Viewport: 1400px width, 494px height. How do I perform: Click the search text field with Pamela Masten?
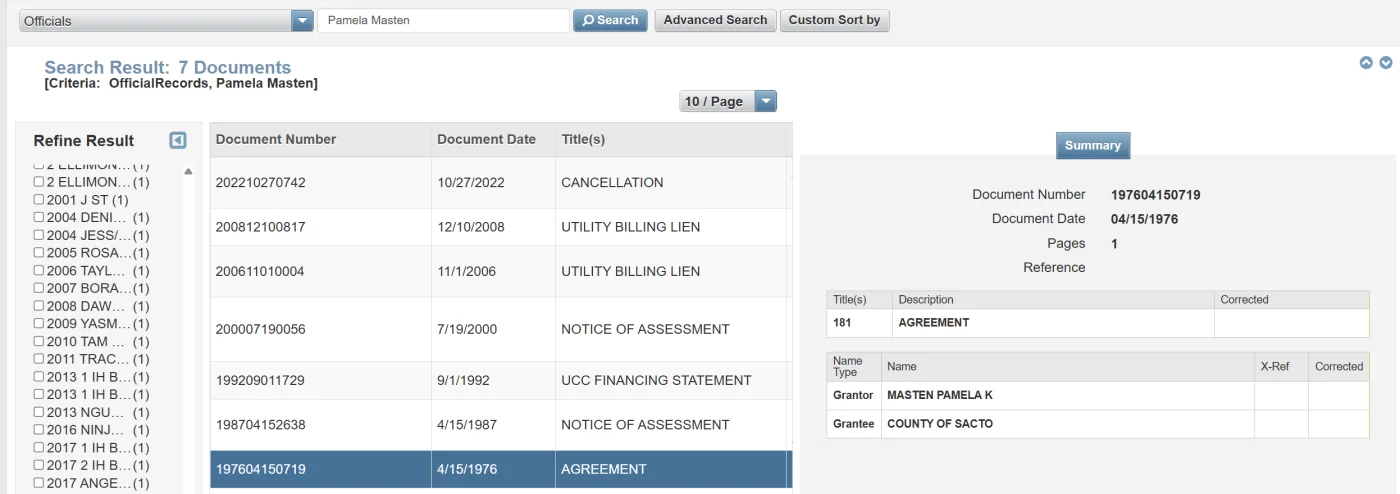(443, 20)
